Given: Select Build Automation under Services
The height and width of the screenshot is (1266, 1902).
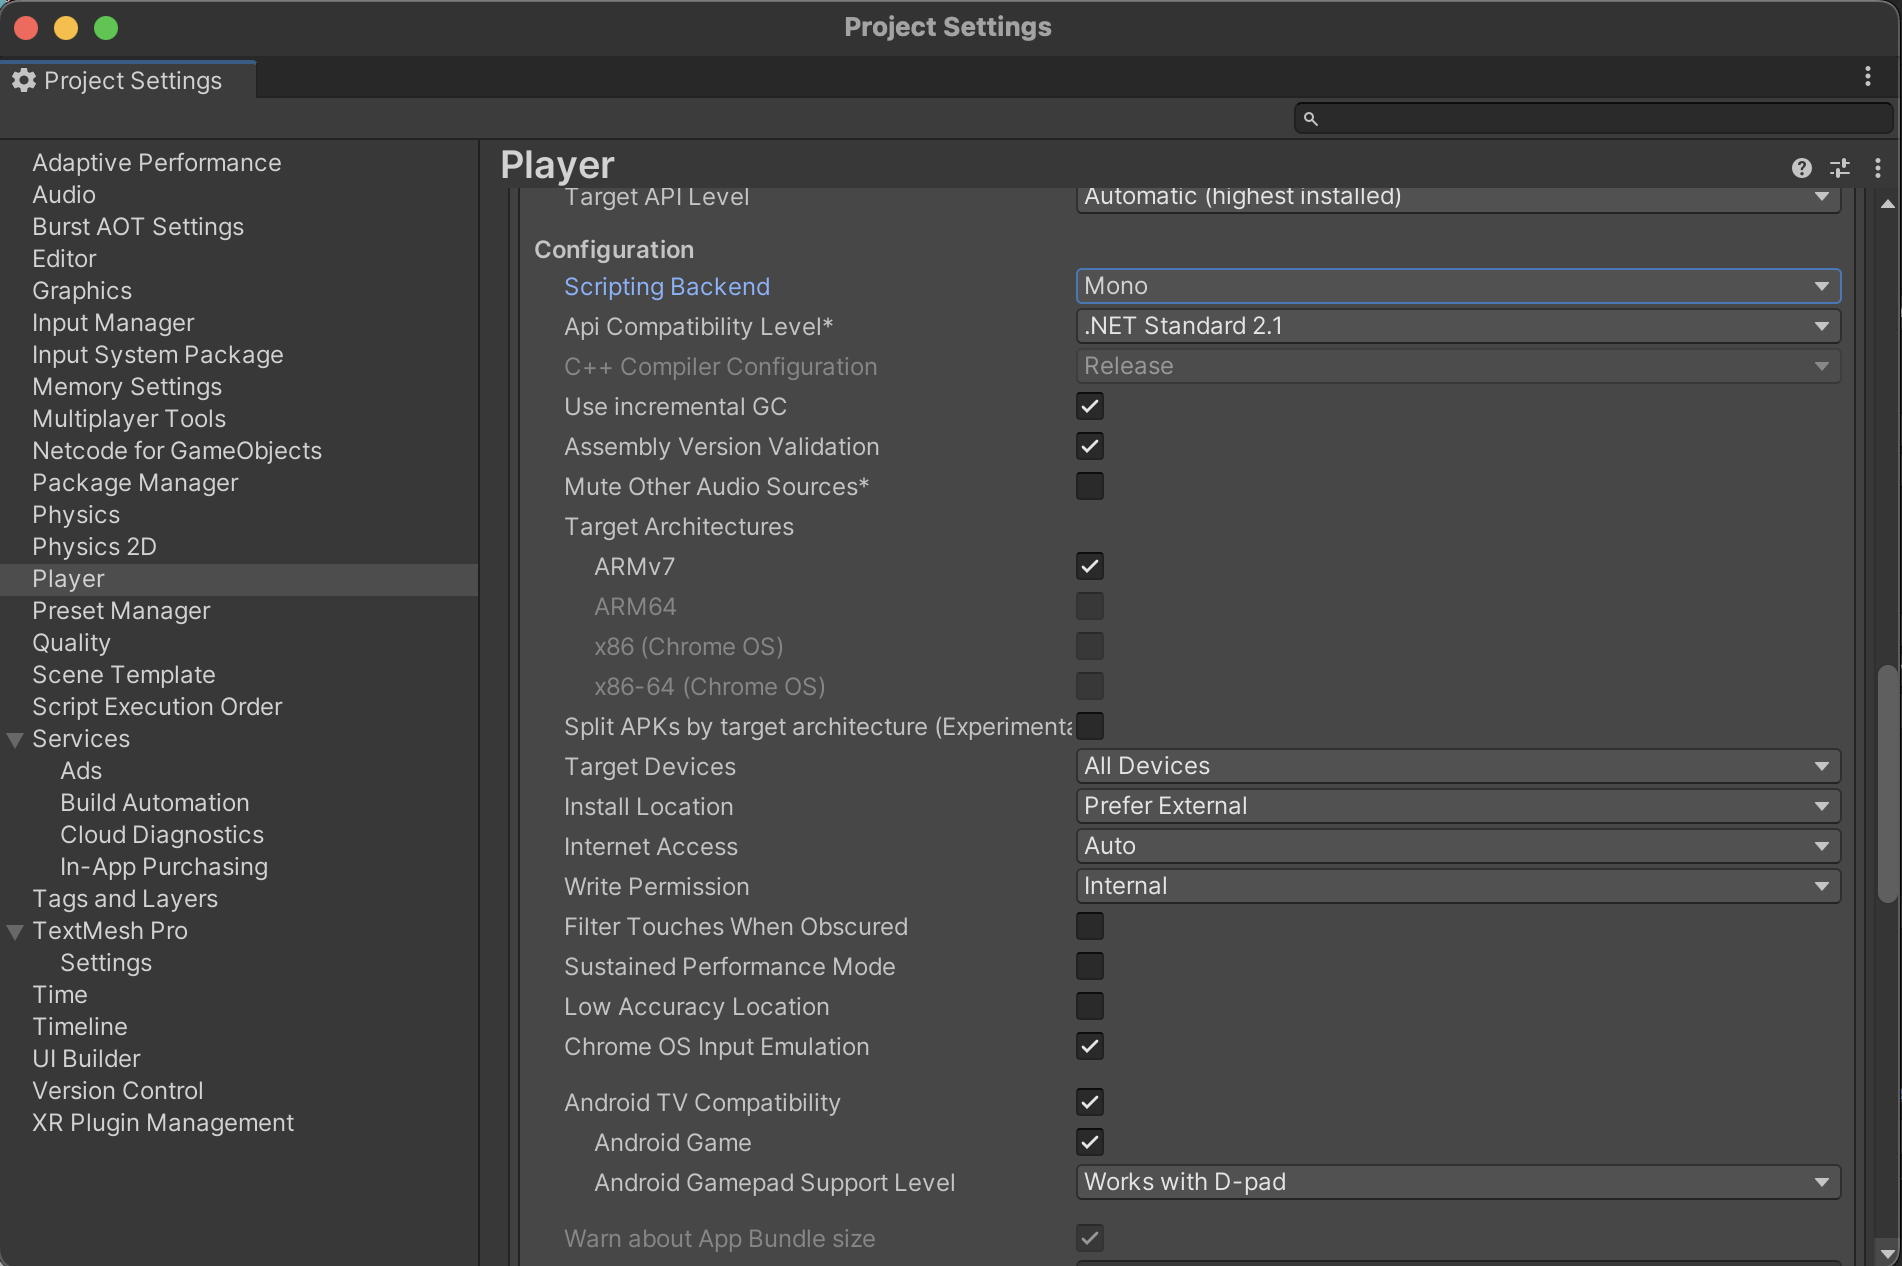Looking at the screenshot, I should click(x=155, y=803).
